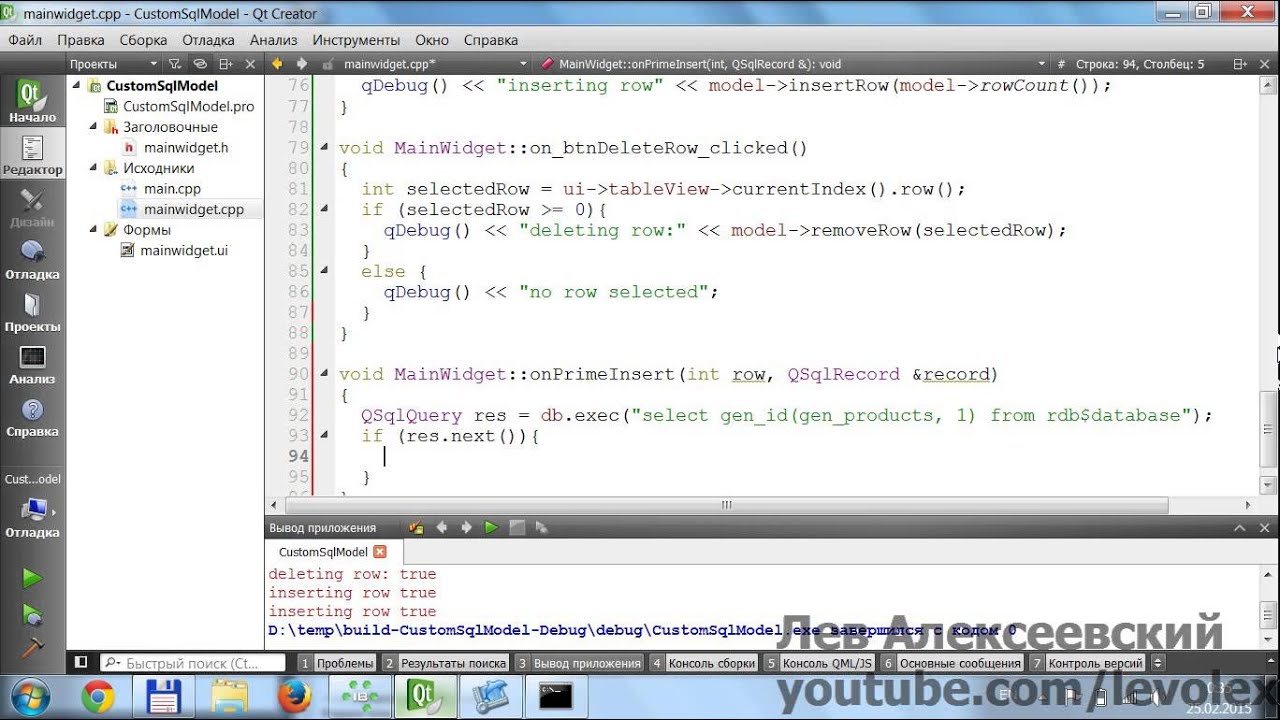Show the 5 Консоль QML/JS pane

coord(819,662)
